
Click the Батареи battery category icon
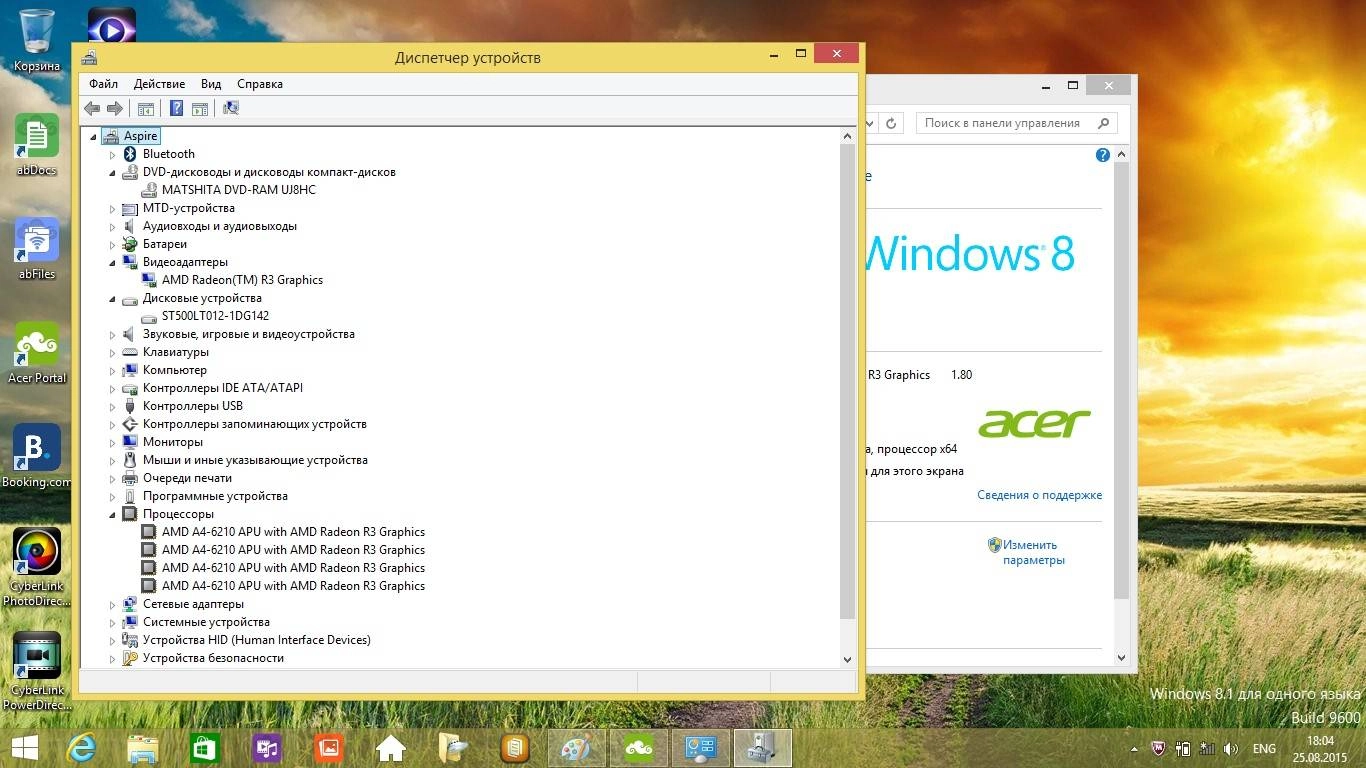[129, 244]
